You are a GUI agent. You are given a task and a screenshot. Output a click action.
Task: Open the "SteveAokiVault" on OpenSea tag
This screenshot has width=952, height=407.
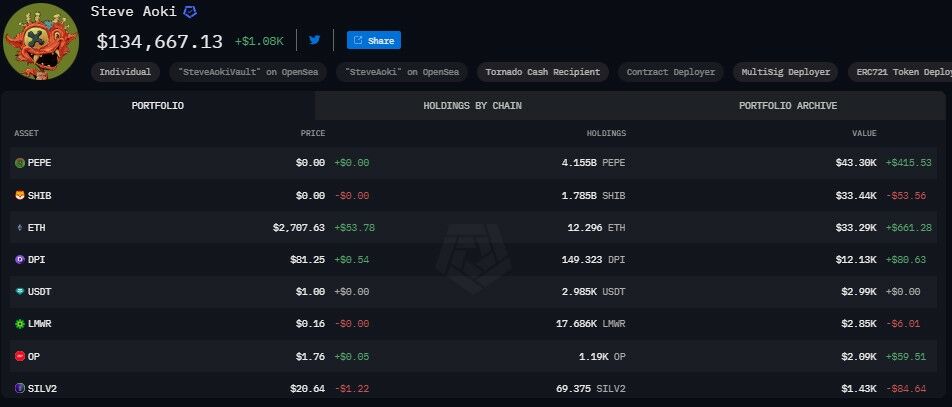(x=248, y=72)
